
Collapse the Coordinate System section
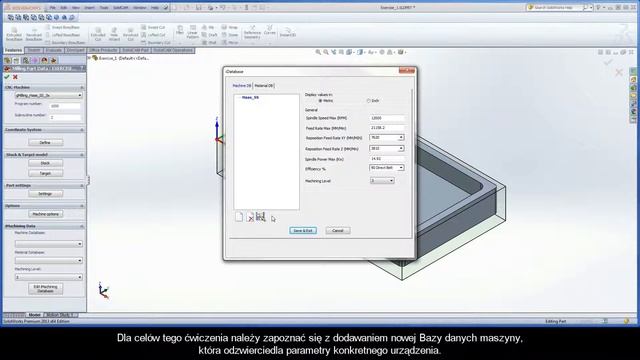point(82,130)
